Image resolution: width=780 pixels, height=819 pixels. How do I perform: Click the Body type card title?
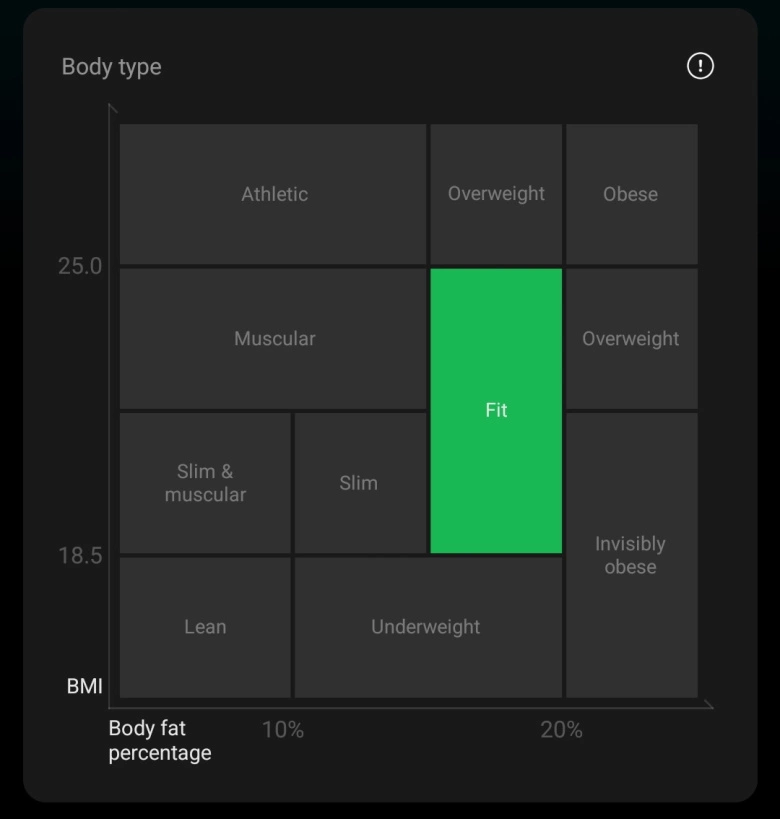111,67
